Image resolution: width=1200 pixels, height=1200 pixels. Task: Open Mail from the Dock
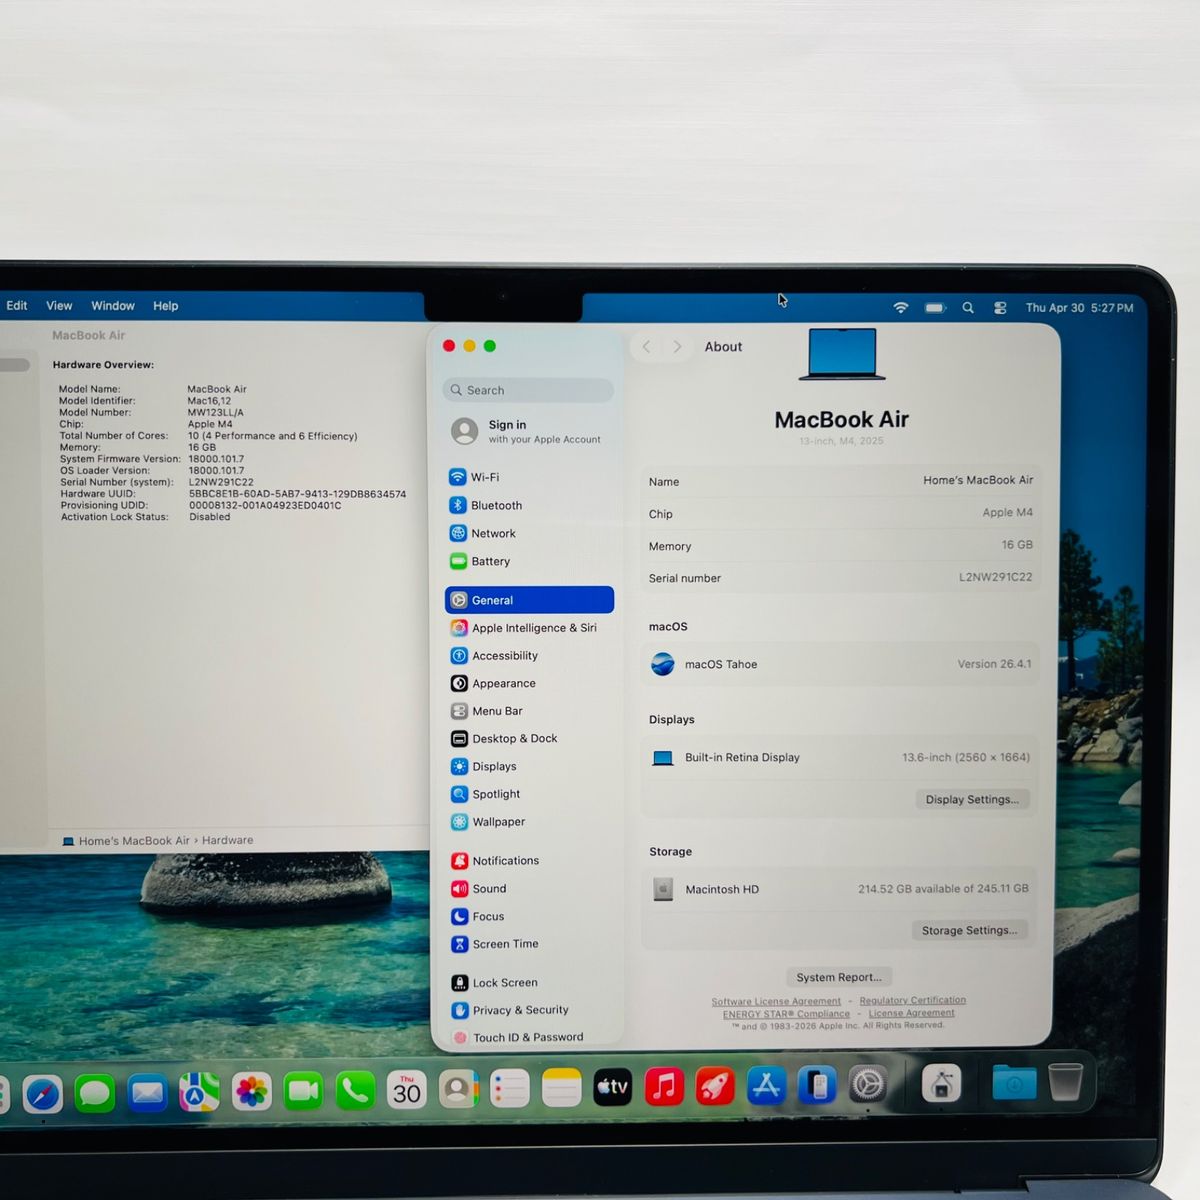pyautogui.click(x=147, y=1092)
